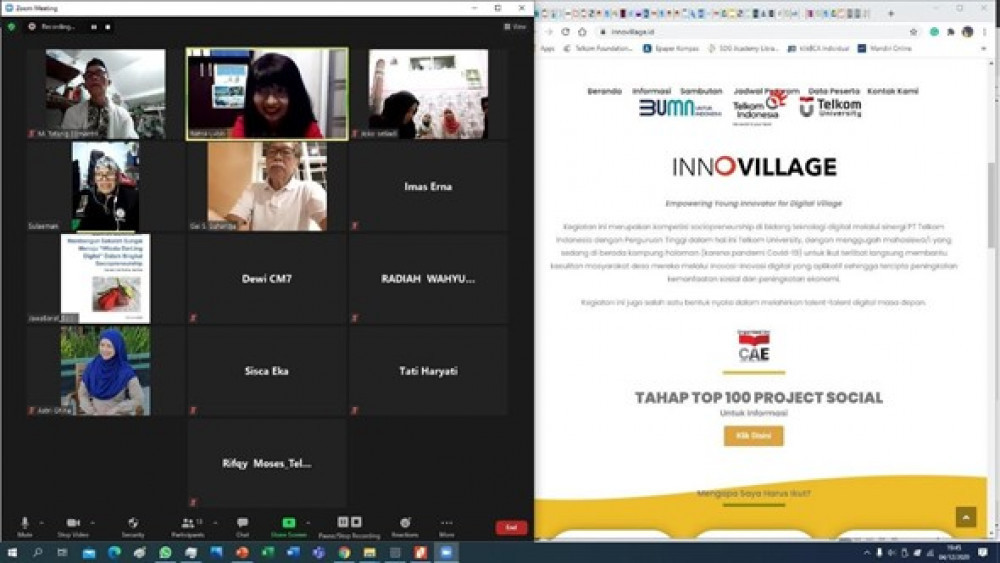The height and width of the screenshot is (563, 1000).
Task: Open Apps shortcut in bookmarks bar
Action: coord(547,48)
